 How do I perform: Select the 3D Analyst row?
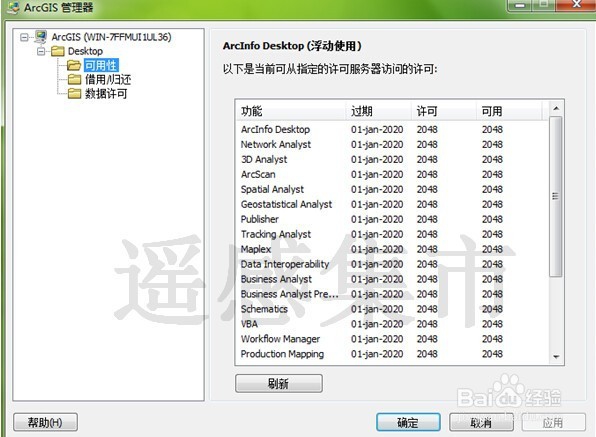tap(392, 159)
